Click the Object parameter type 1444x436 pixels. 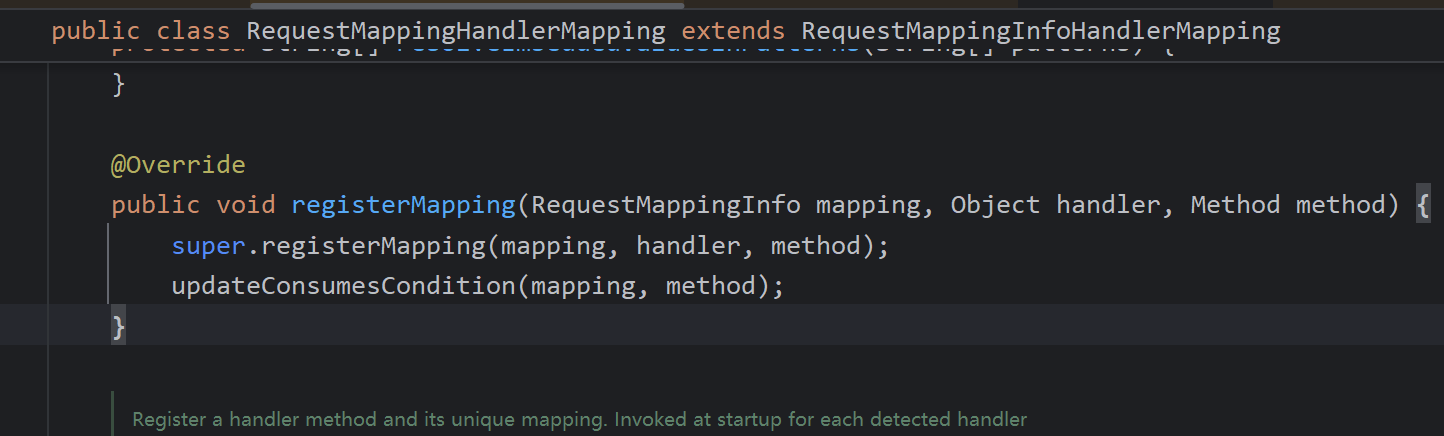(x=996, y=205)
